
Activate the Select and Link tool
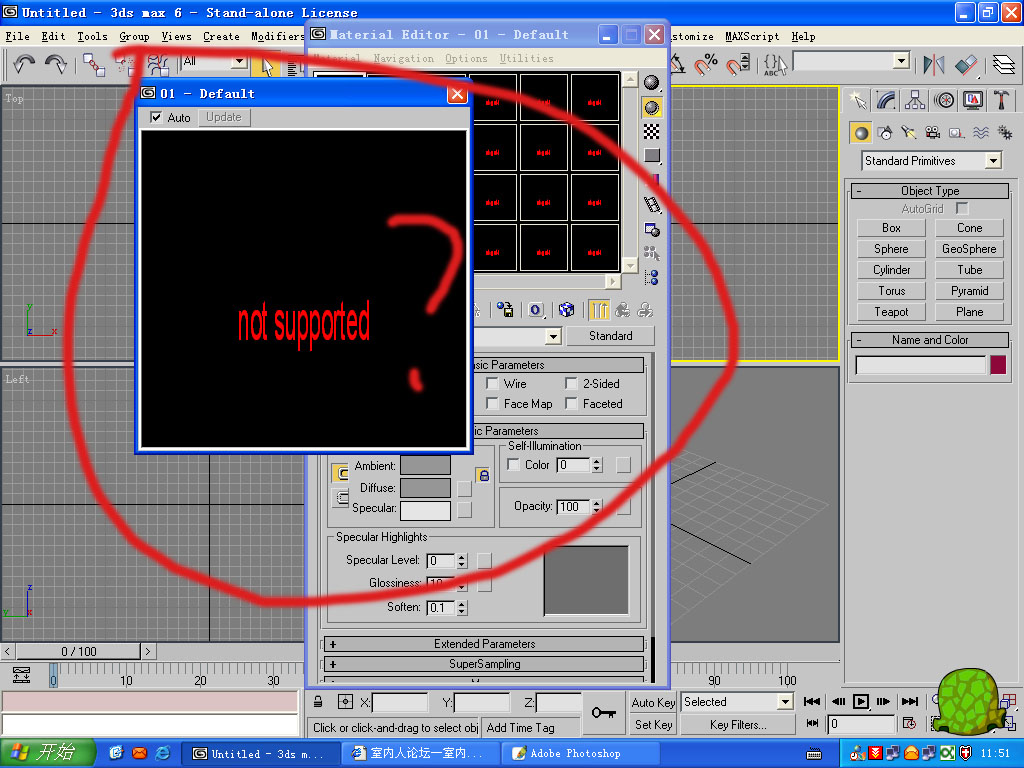coord(93,65)
